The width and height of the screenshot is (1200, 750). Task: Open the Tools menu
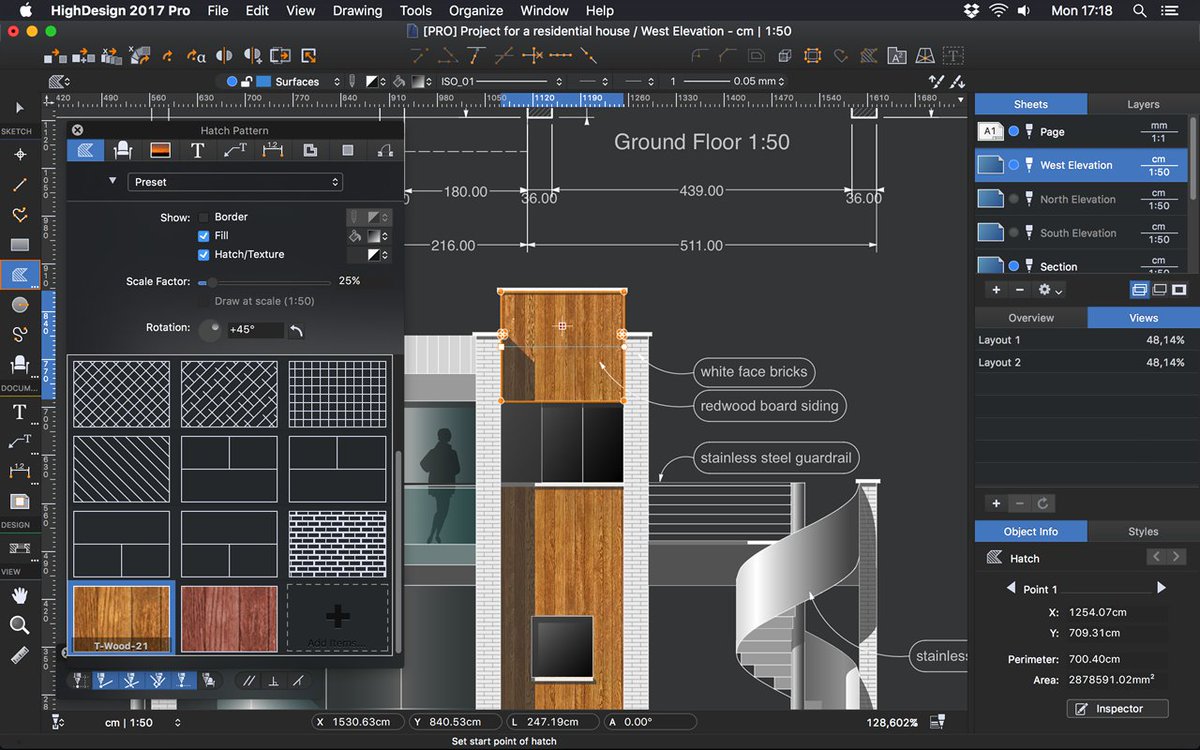pos(416,11)
